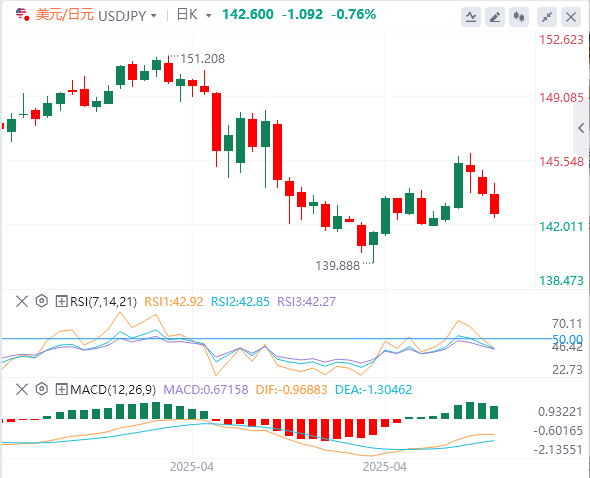Remove the MACD indicator

(x=22, y=389)
